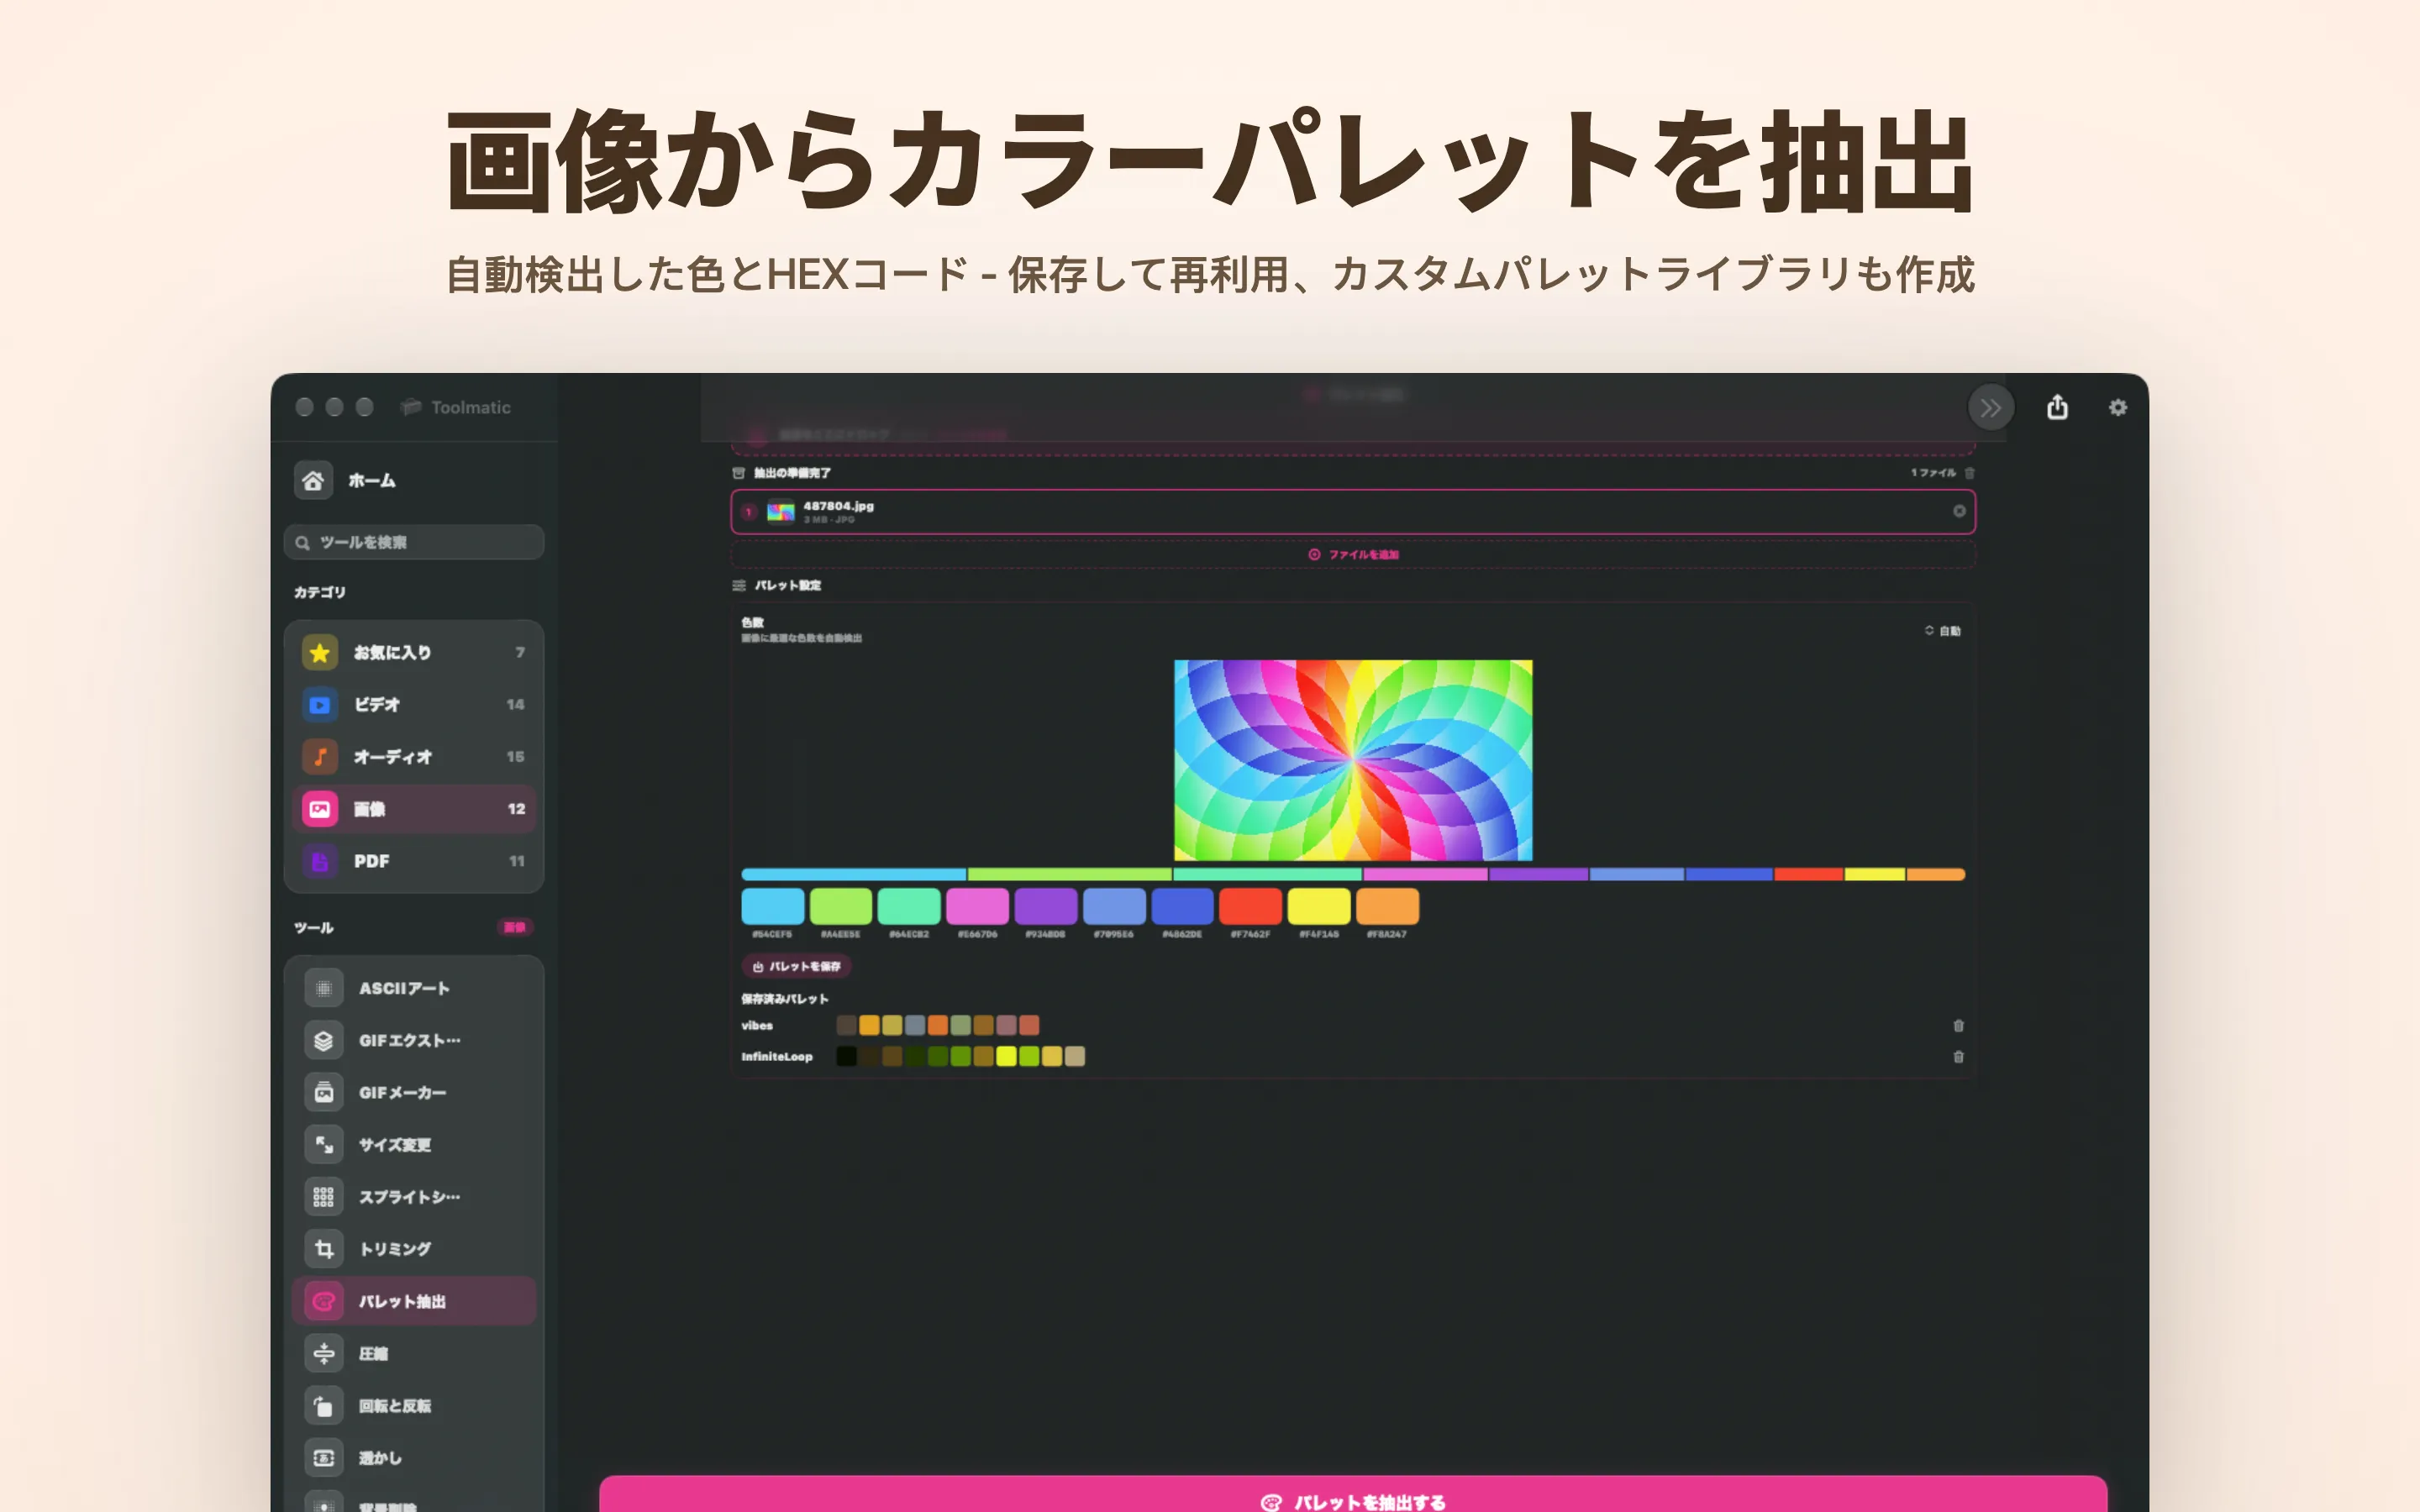Open the オーディオ music note icon
This screenshot has height=1512, width=2420.
(x=320, y=757)
